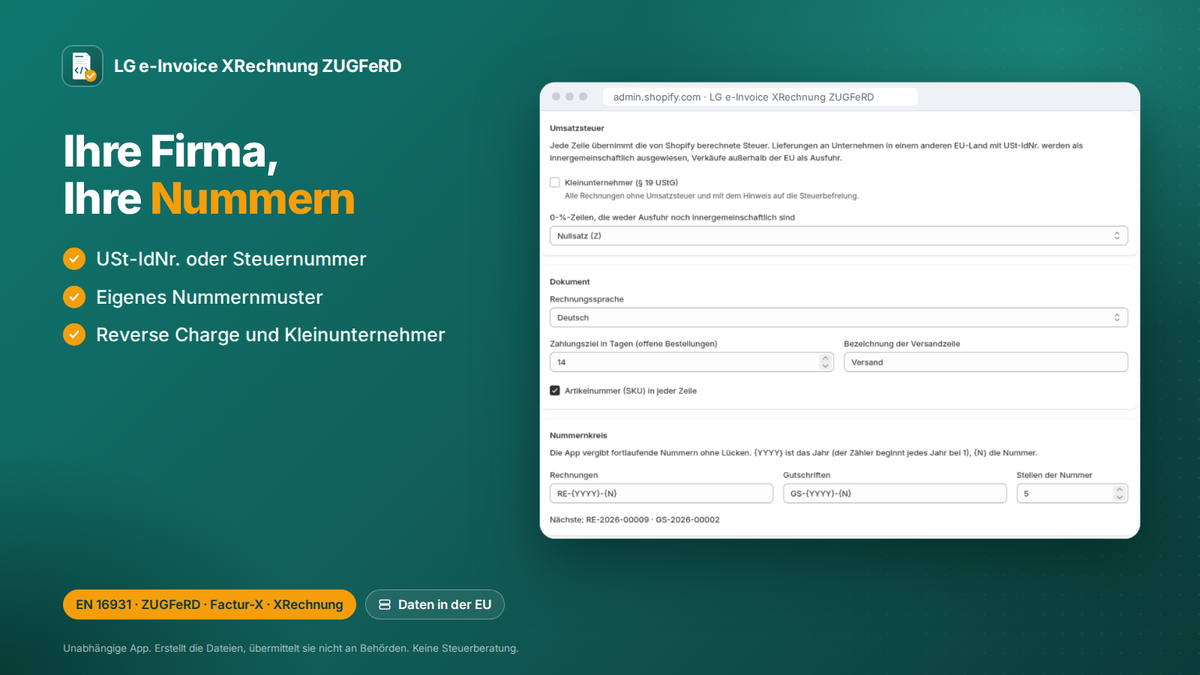Click the Zahlungsziel in Tagen stepper arrows
This screenshot has height=675, width=1200.
(825, 362)
